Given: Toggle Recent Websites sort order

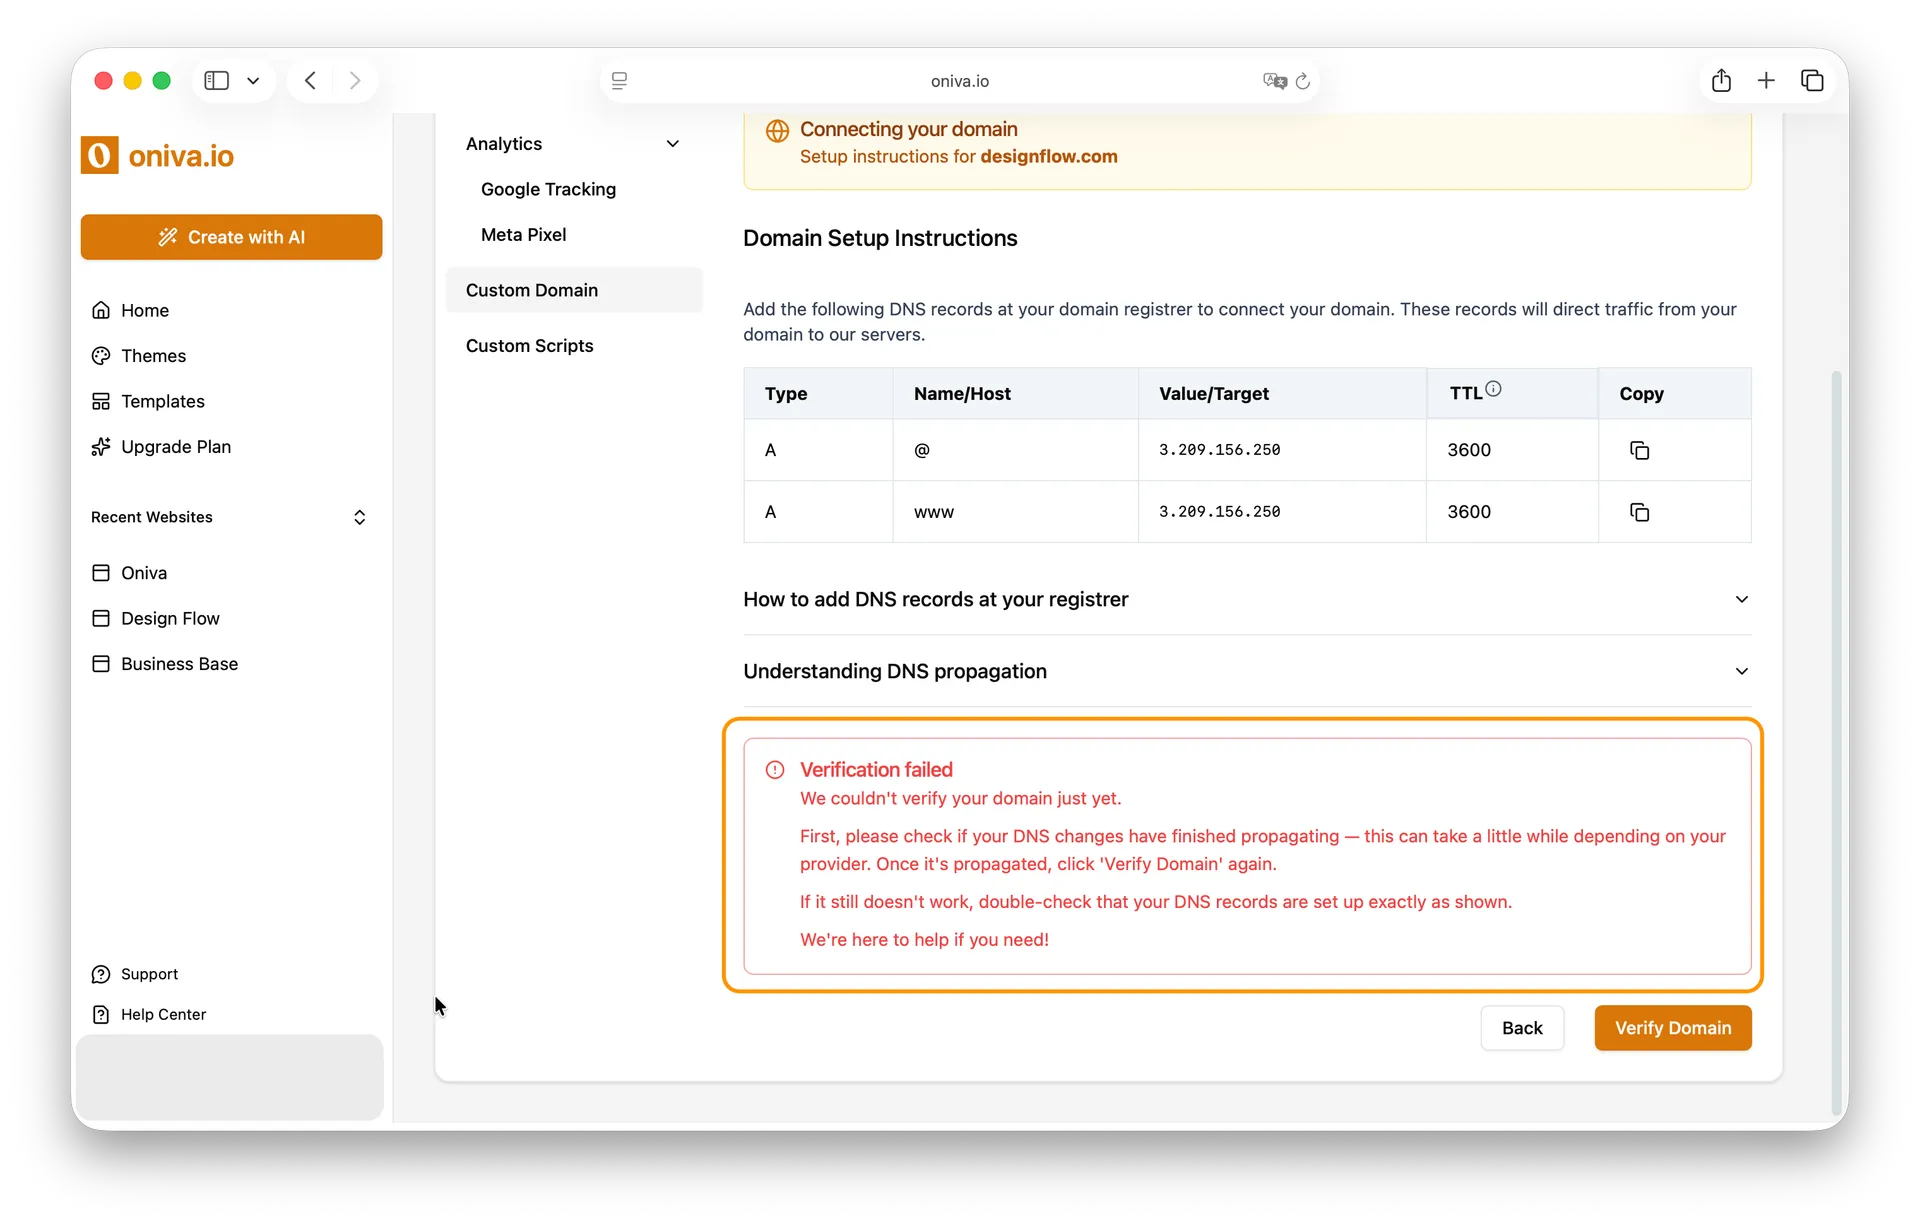Looking at the screenshot, I should tap(359, 517).
